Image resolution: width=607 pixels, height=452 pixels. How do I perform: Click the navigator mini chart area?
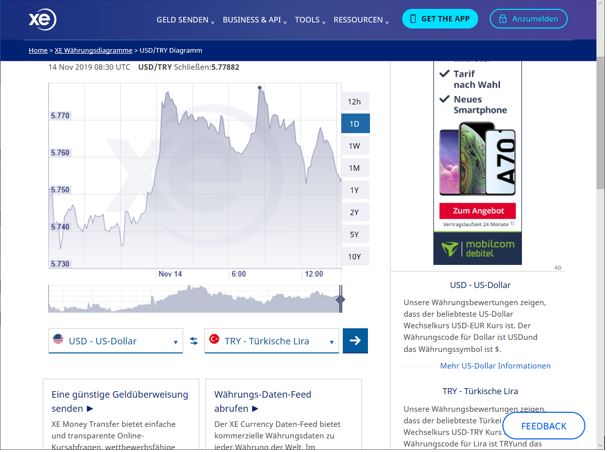[x=194, y=299]
